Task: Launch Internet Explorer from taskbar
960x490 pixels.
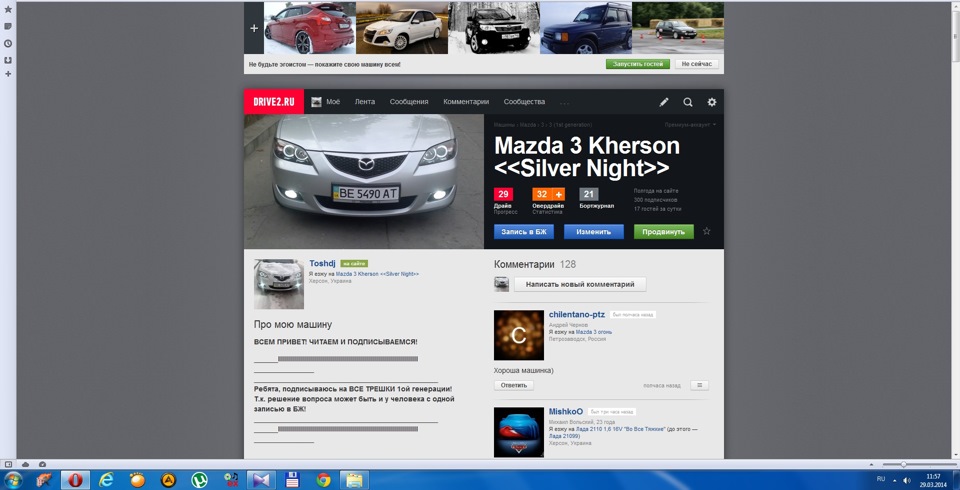Action: click(x=107, y=480)
